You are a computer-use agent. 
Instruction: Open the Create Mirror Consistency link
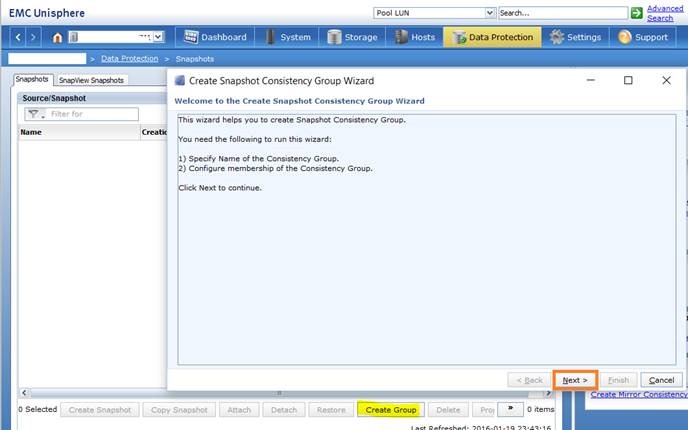pos(639,394)
